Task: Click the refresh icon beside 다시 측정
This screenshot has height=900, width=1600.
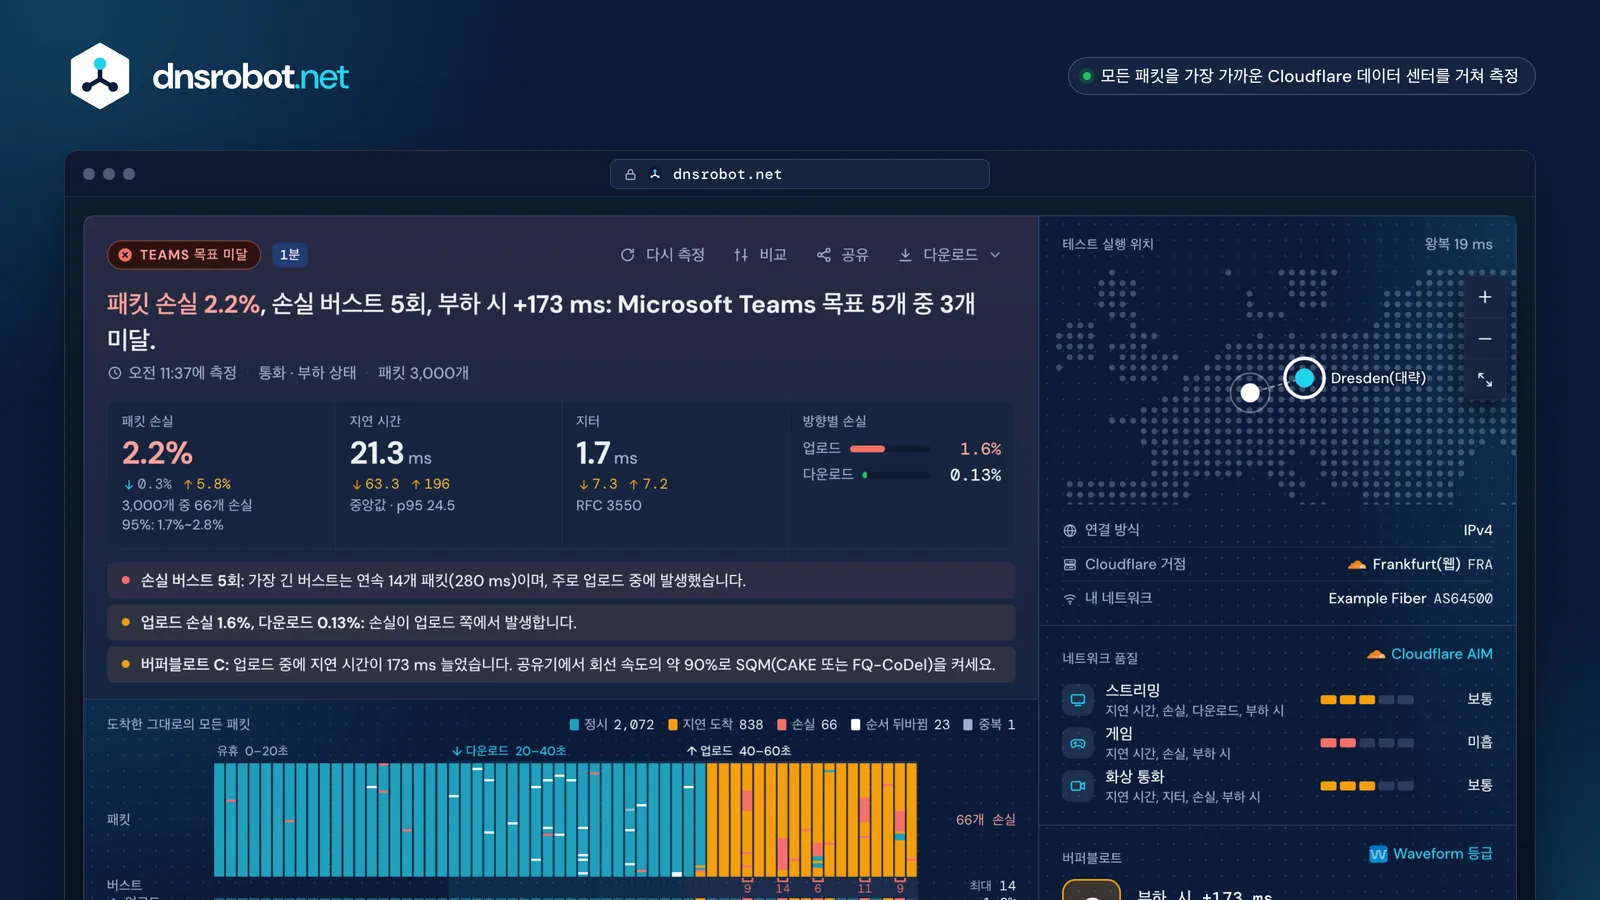Action: (627, 255)
